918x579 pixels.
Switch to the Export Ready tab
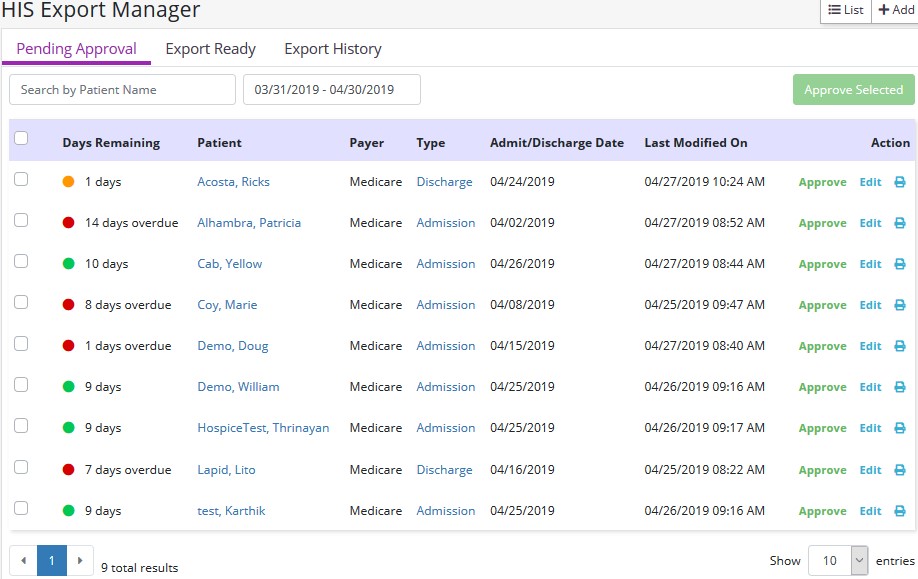[210, 49]
